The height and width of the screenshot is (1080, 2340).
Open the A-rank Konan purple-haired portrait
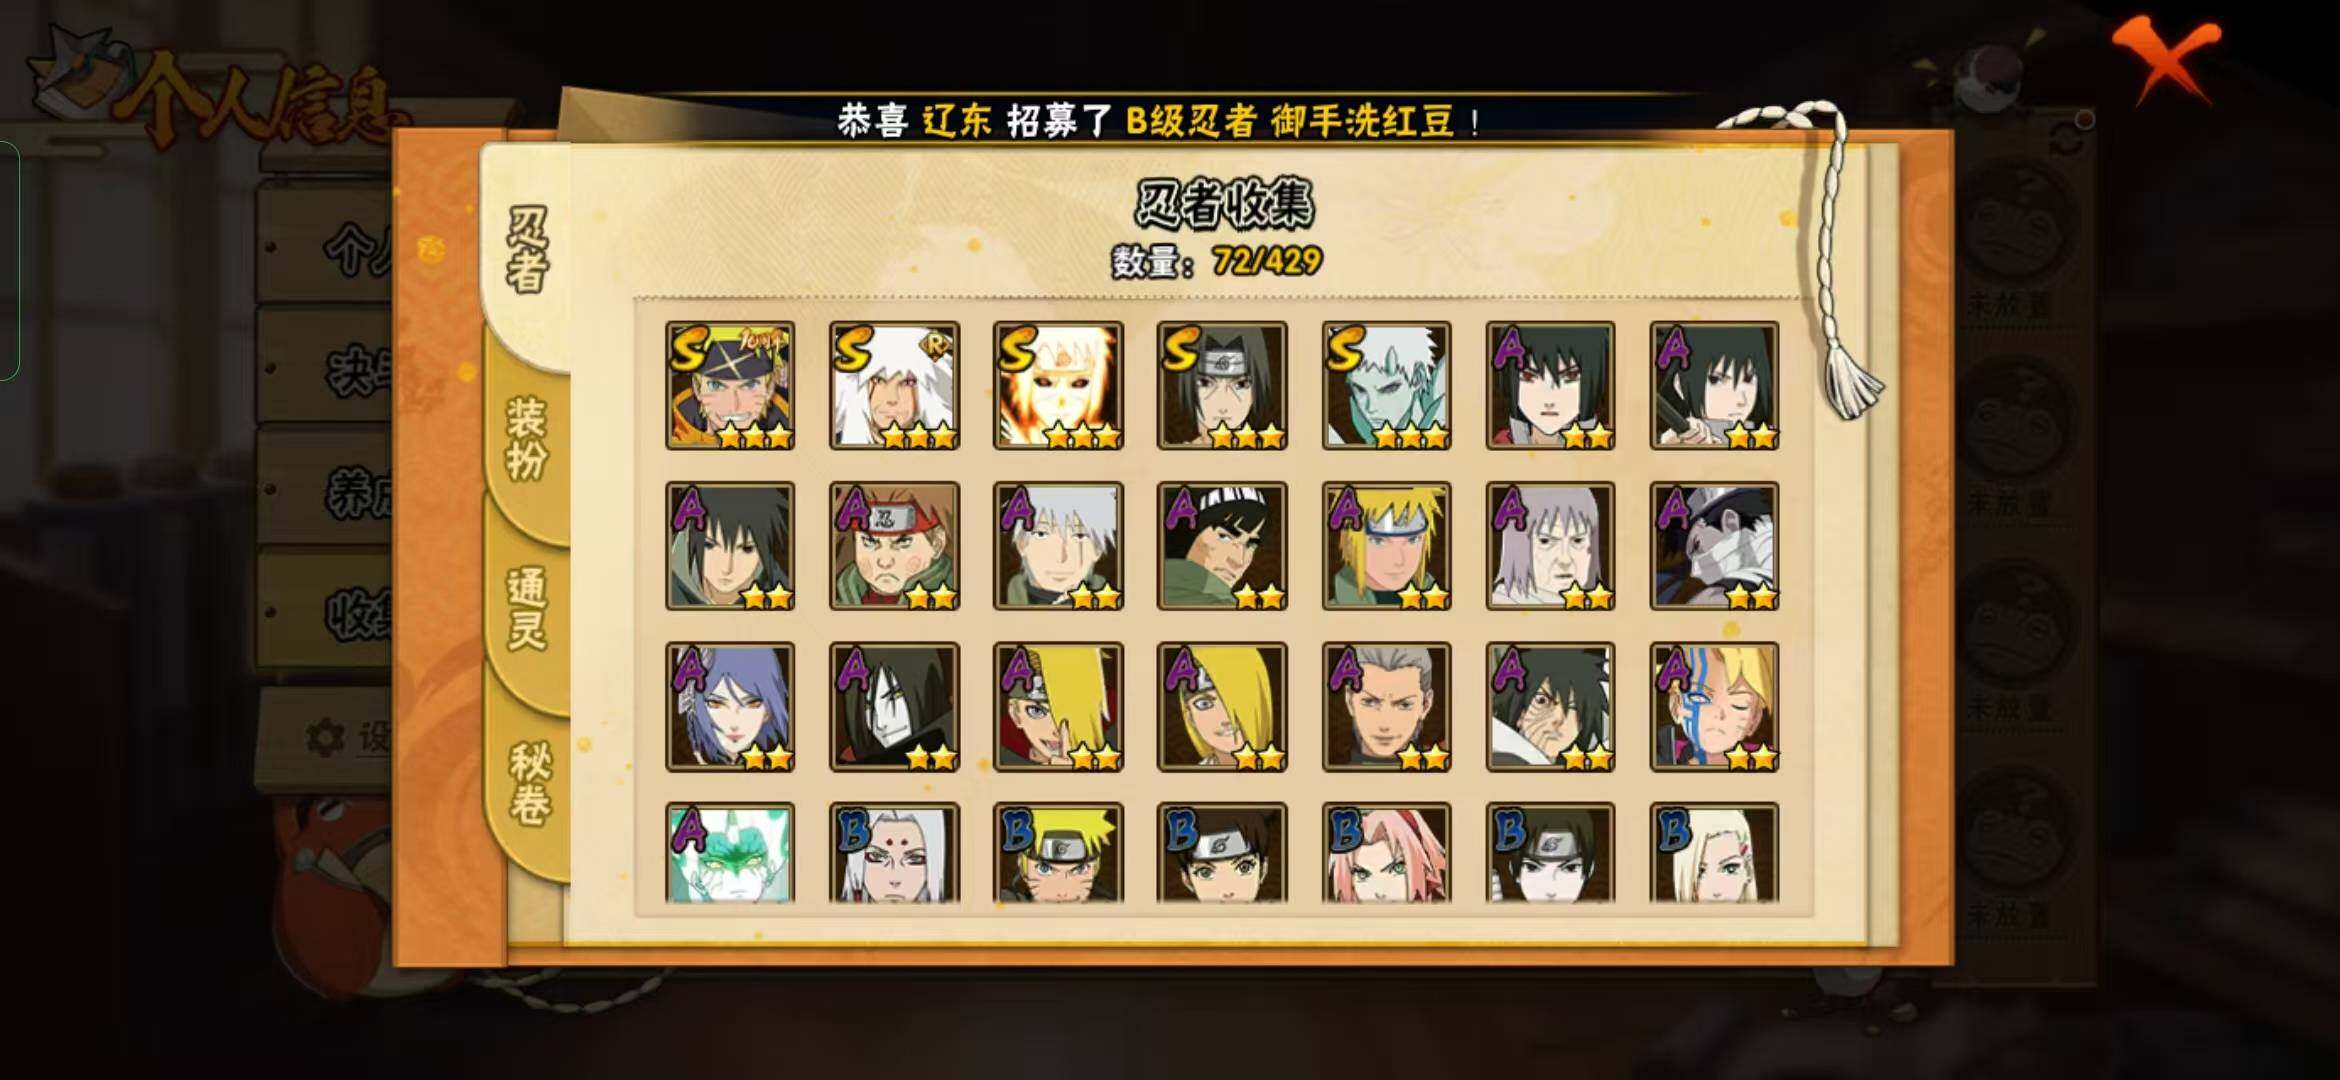pyautogui.click(x=730, y=707)
